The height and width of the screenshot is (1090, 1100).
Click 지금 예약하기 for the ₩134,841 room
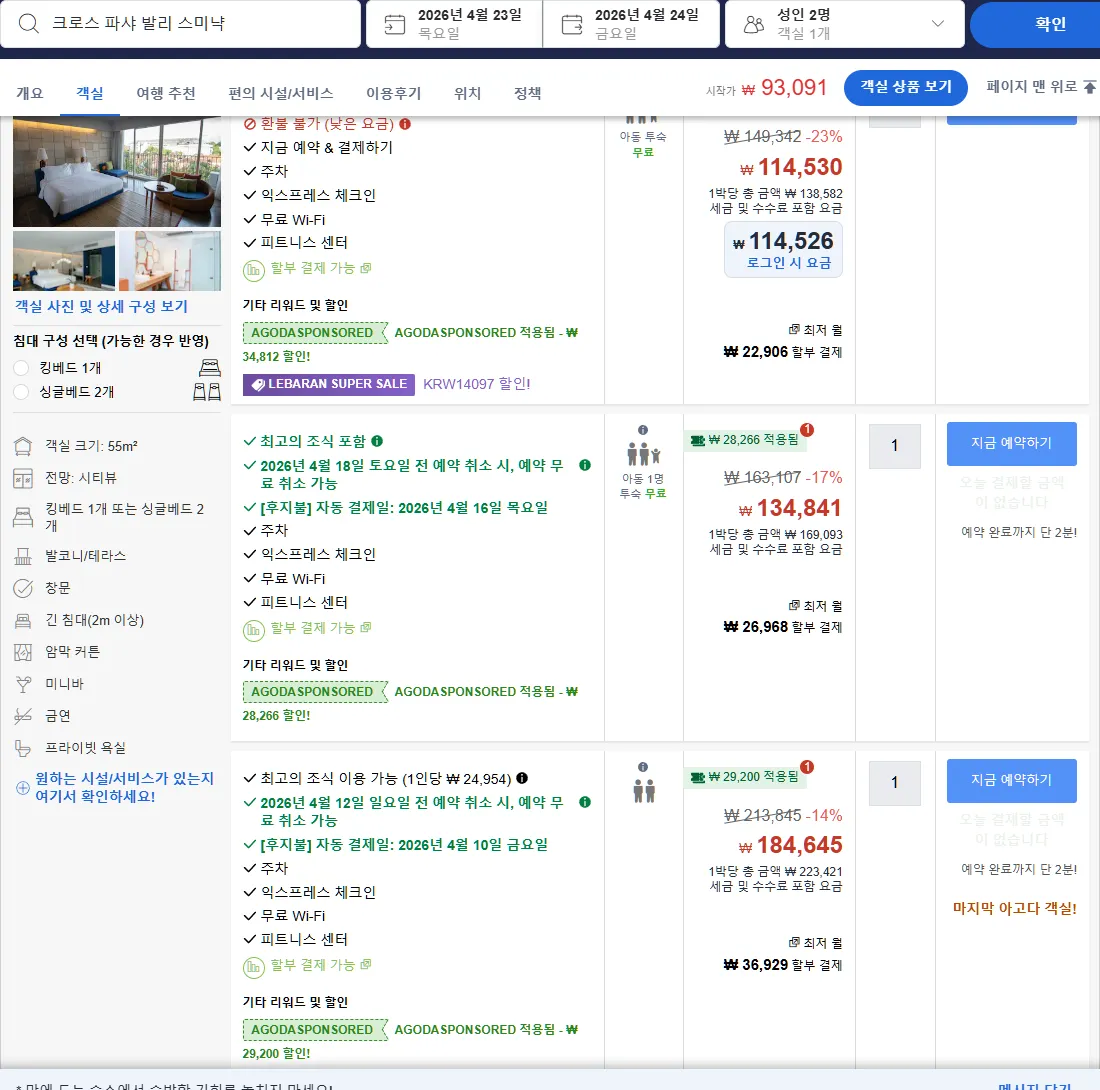tap(1011, 443)
